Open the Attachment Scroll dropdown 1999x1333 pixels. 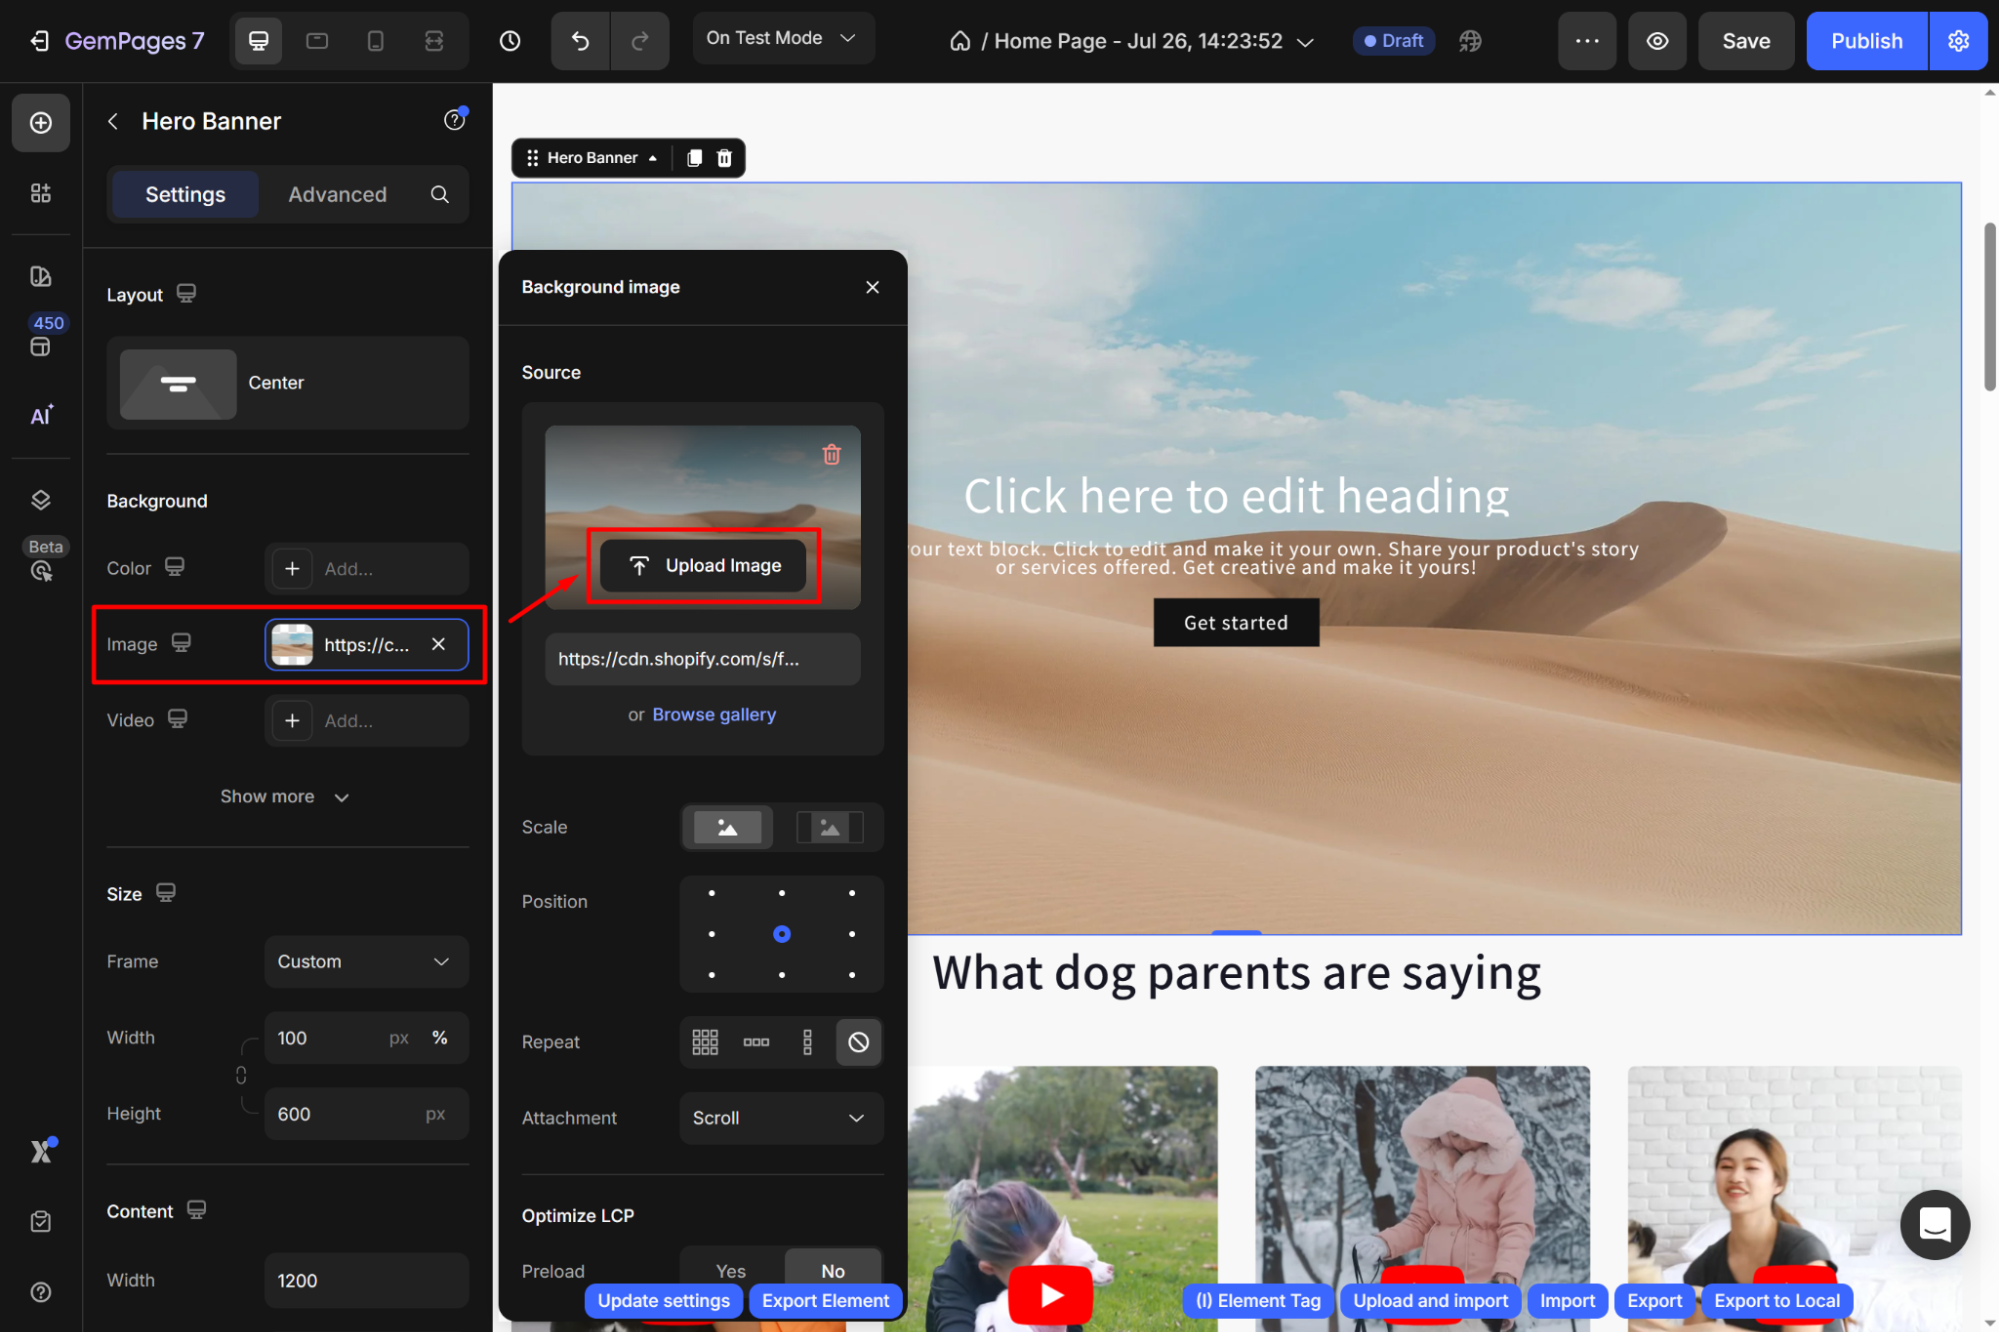click(x=780, y=1118)
